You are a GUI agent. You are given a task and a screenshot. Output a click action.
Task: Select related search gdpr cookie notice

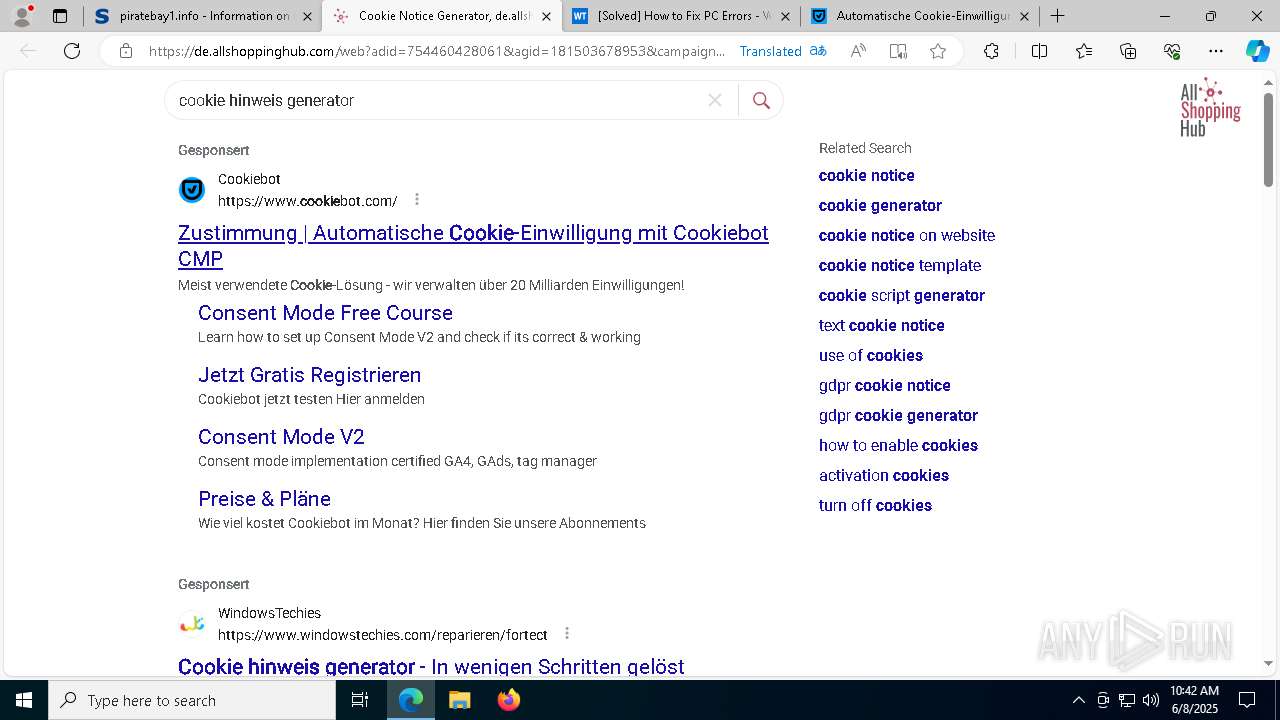(885, 385)
